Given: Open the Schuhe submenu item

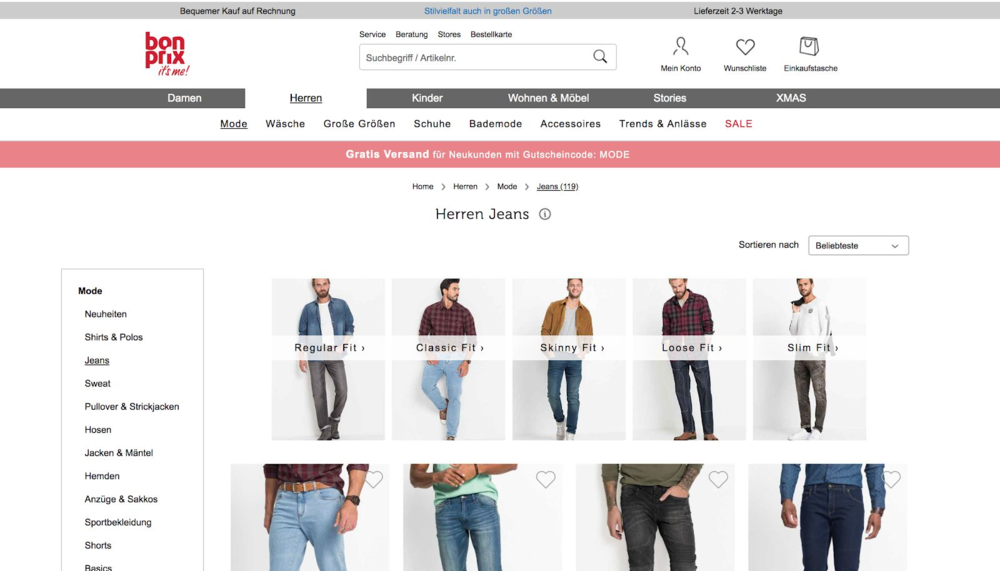Looking at the screenshot, I should click(432, 124).
